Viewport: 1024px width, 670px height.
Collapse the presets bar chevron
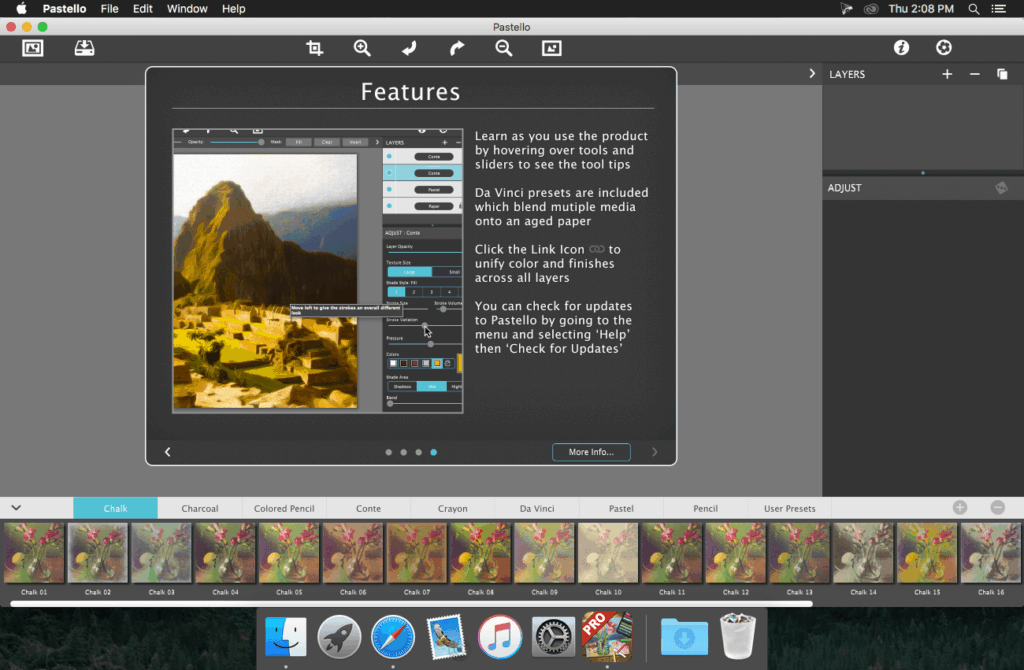(x=16, y=507)
